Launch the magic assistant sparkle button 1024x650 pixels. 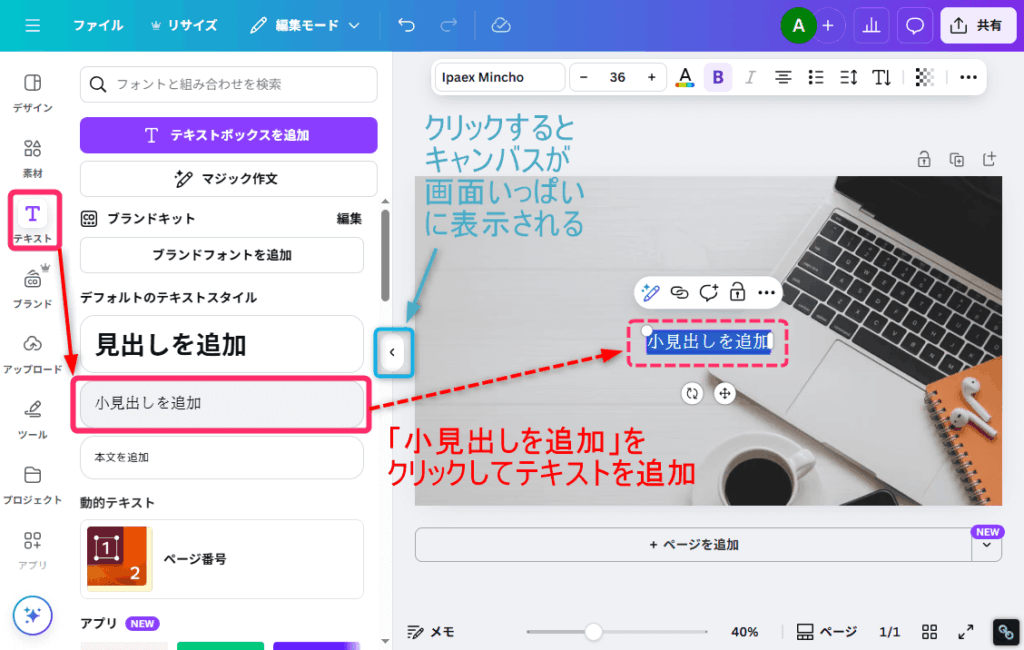[x=32, y=615]
